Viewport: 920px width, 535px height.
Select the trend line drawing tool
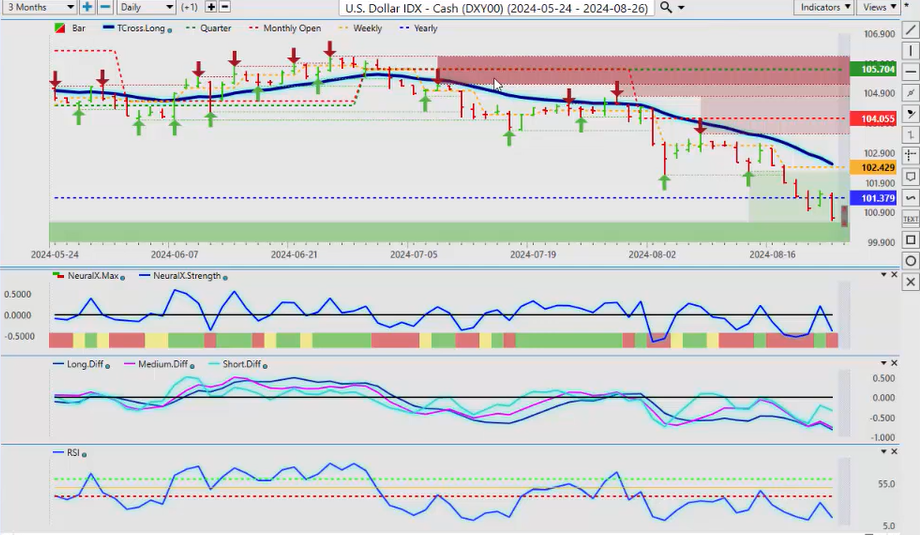[910, 29]
